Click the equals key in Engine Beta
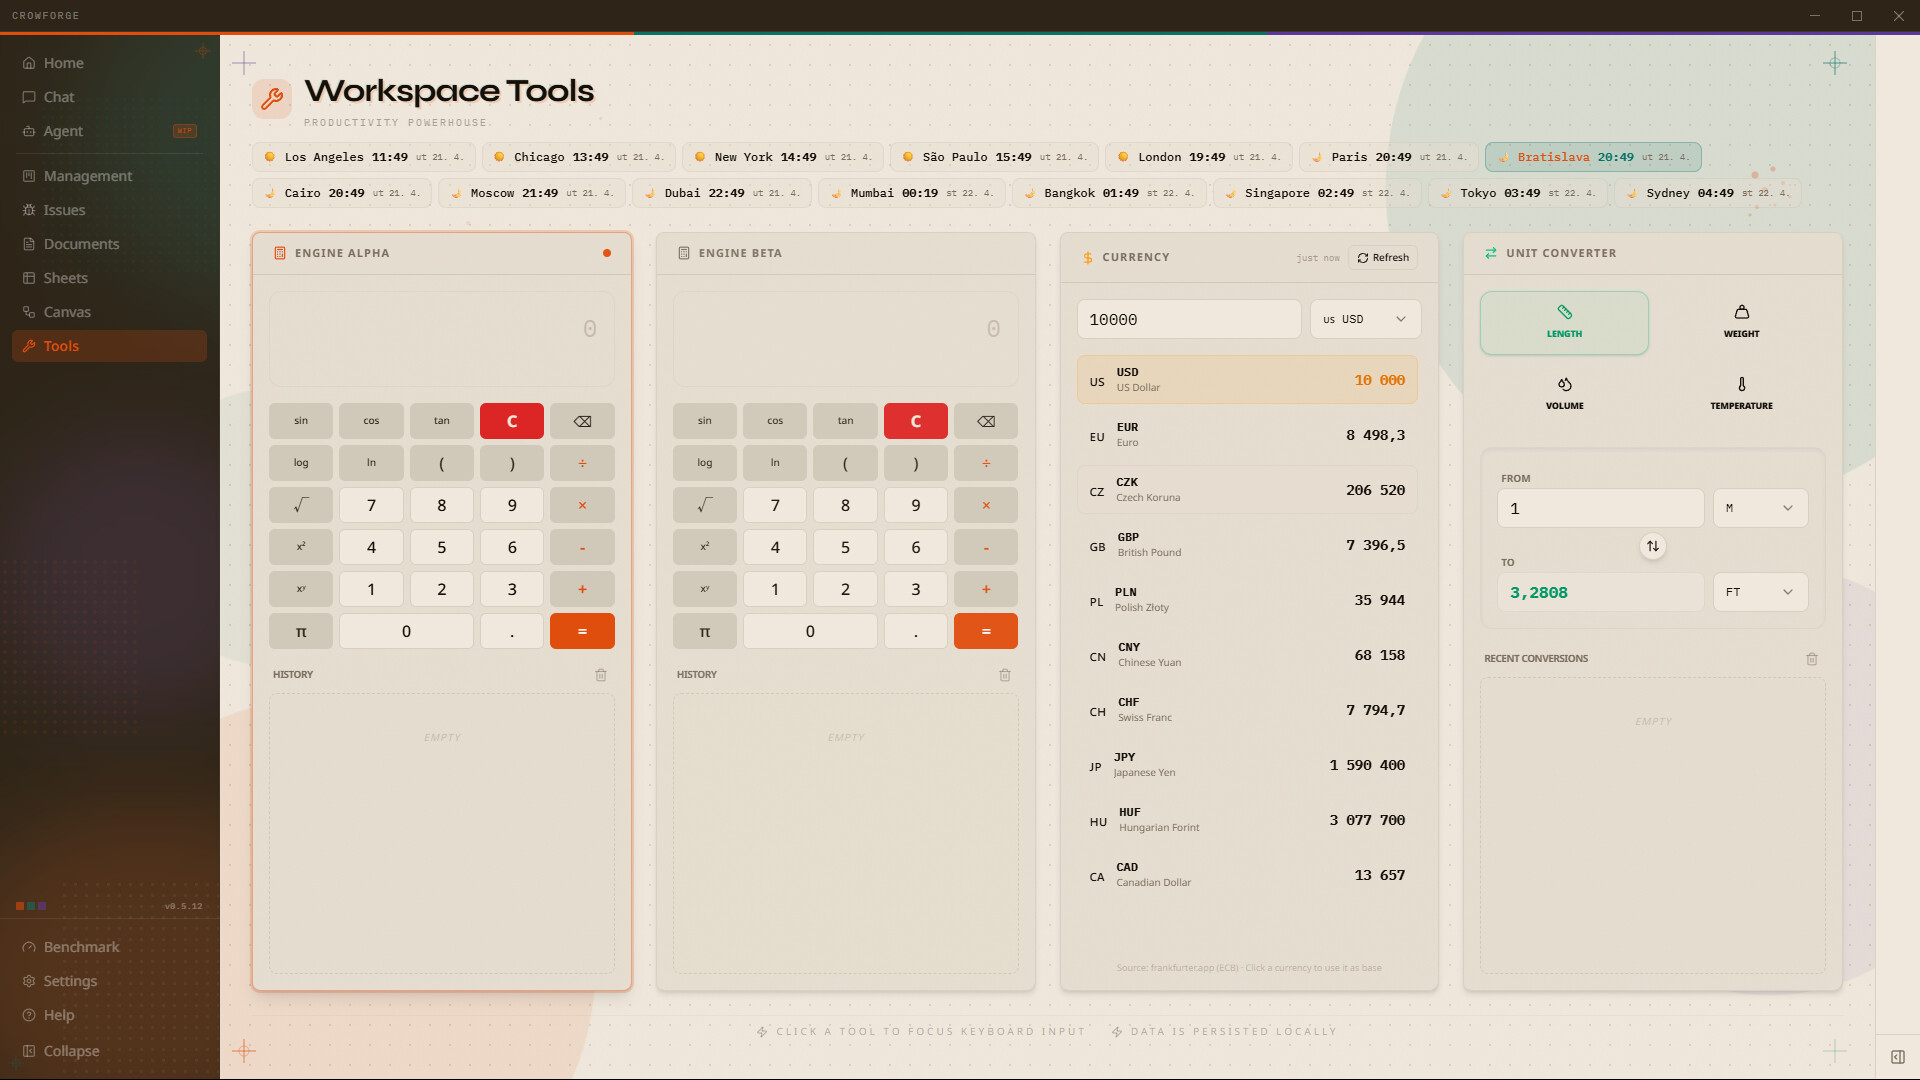This screenshot has height=1080, width=1920. point(986,631)
